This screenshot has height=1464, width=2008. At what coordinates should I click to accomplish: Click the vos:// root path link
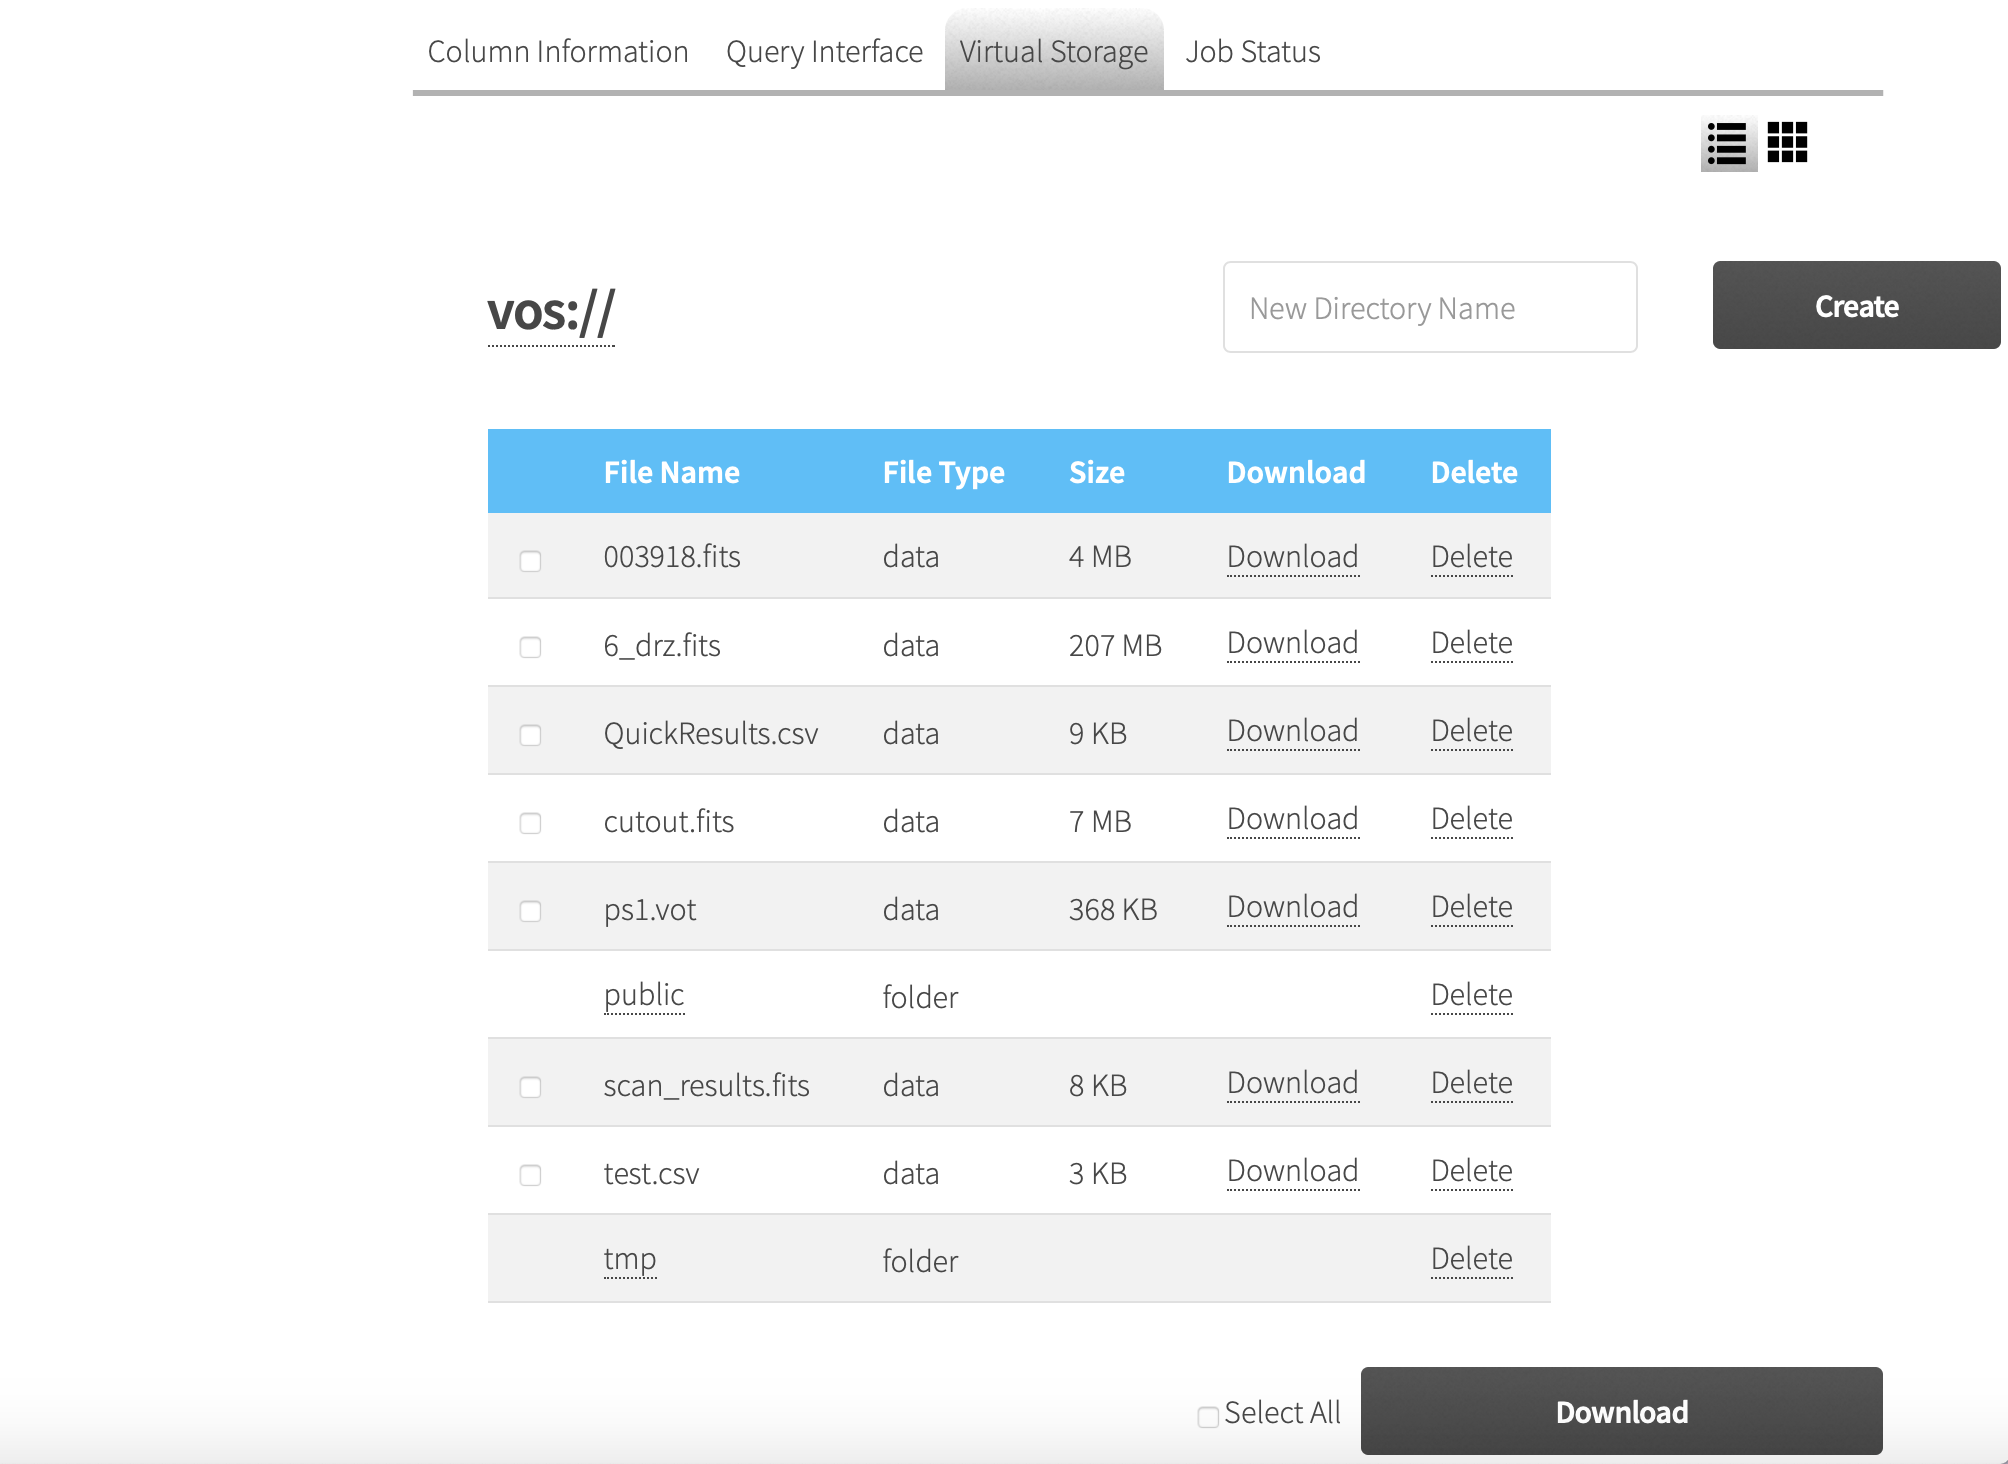pos(551,314)
